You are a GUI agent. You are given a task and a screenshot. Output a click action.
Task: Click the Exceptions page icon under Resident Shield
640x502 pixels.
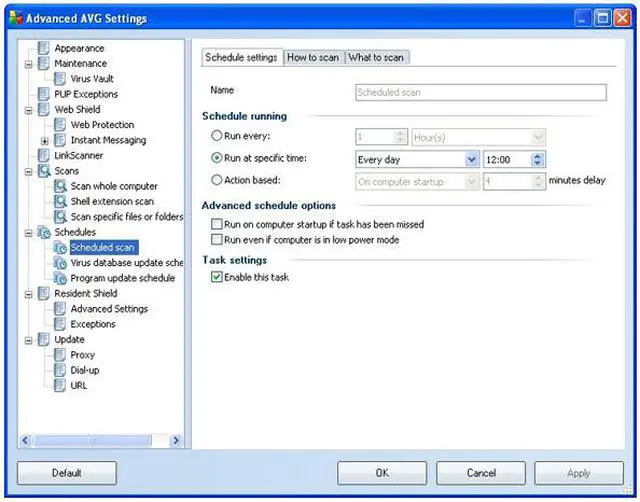click(60, 324)
